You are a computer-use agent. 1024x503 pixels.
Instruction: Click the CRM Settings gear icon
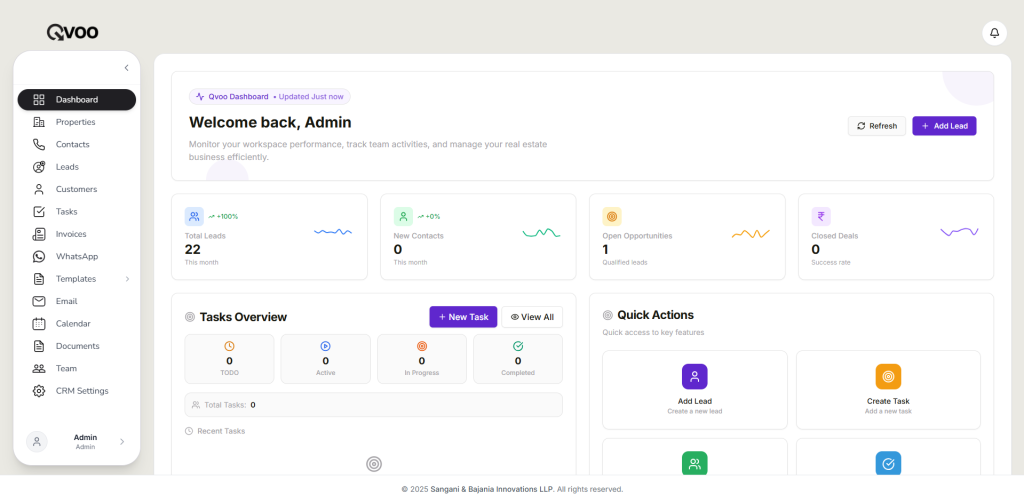pyautogui.click(x=39, y=391)
